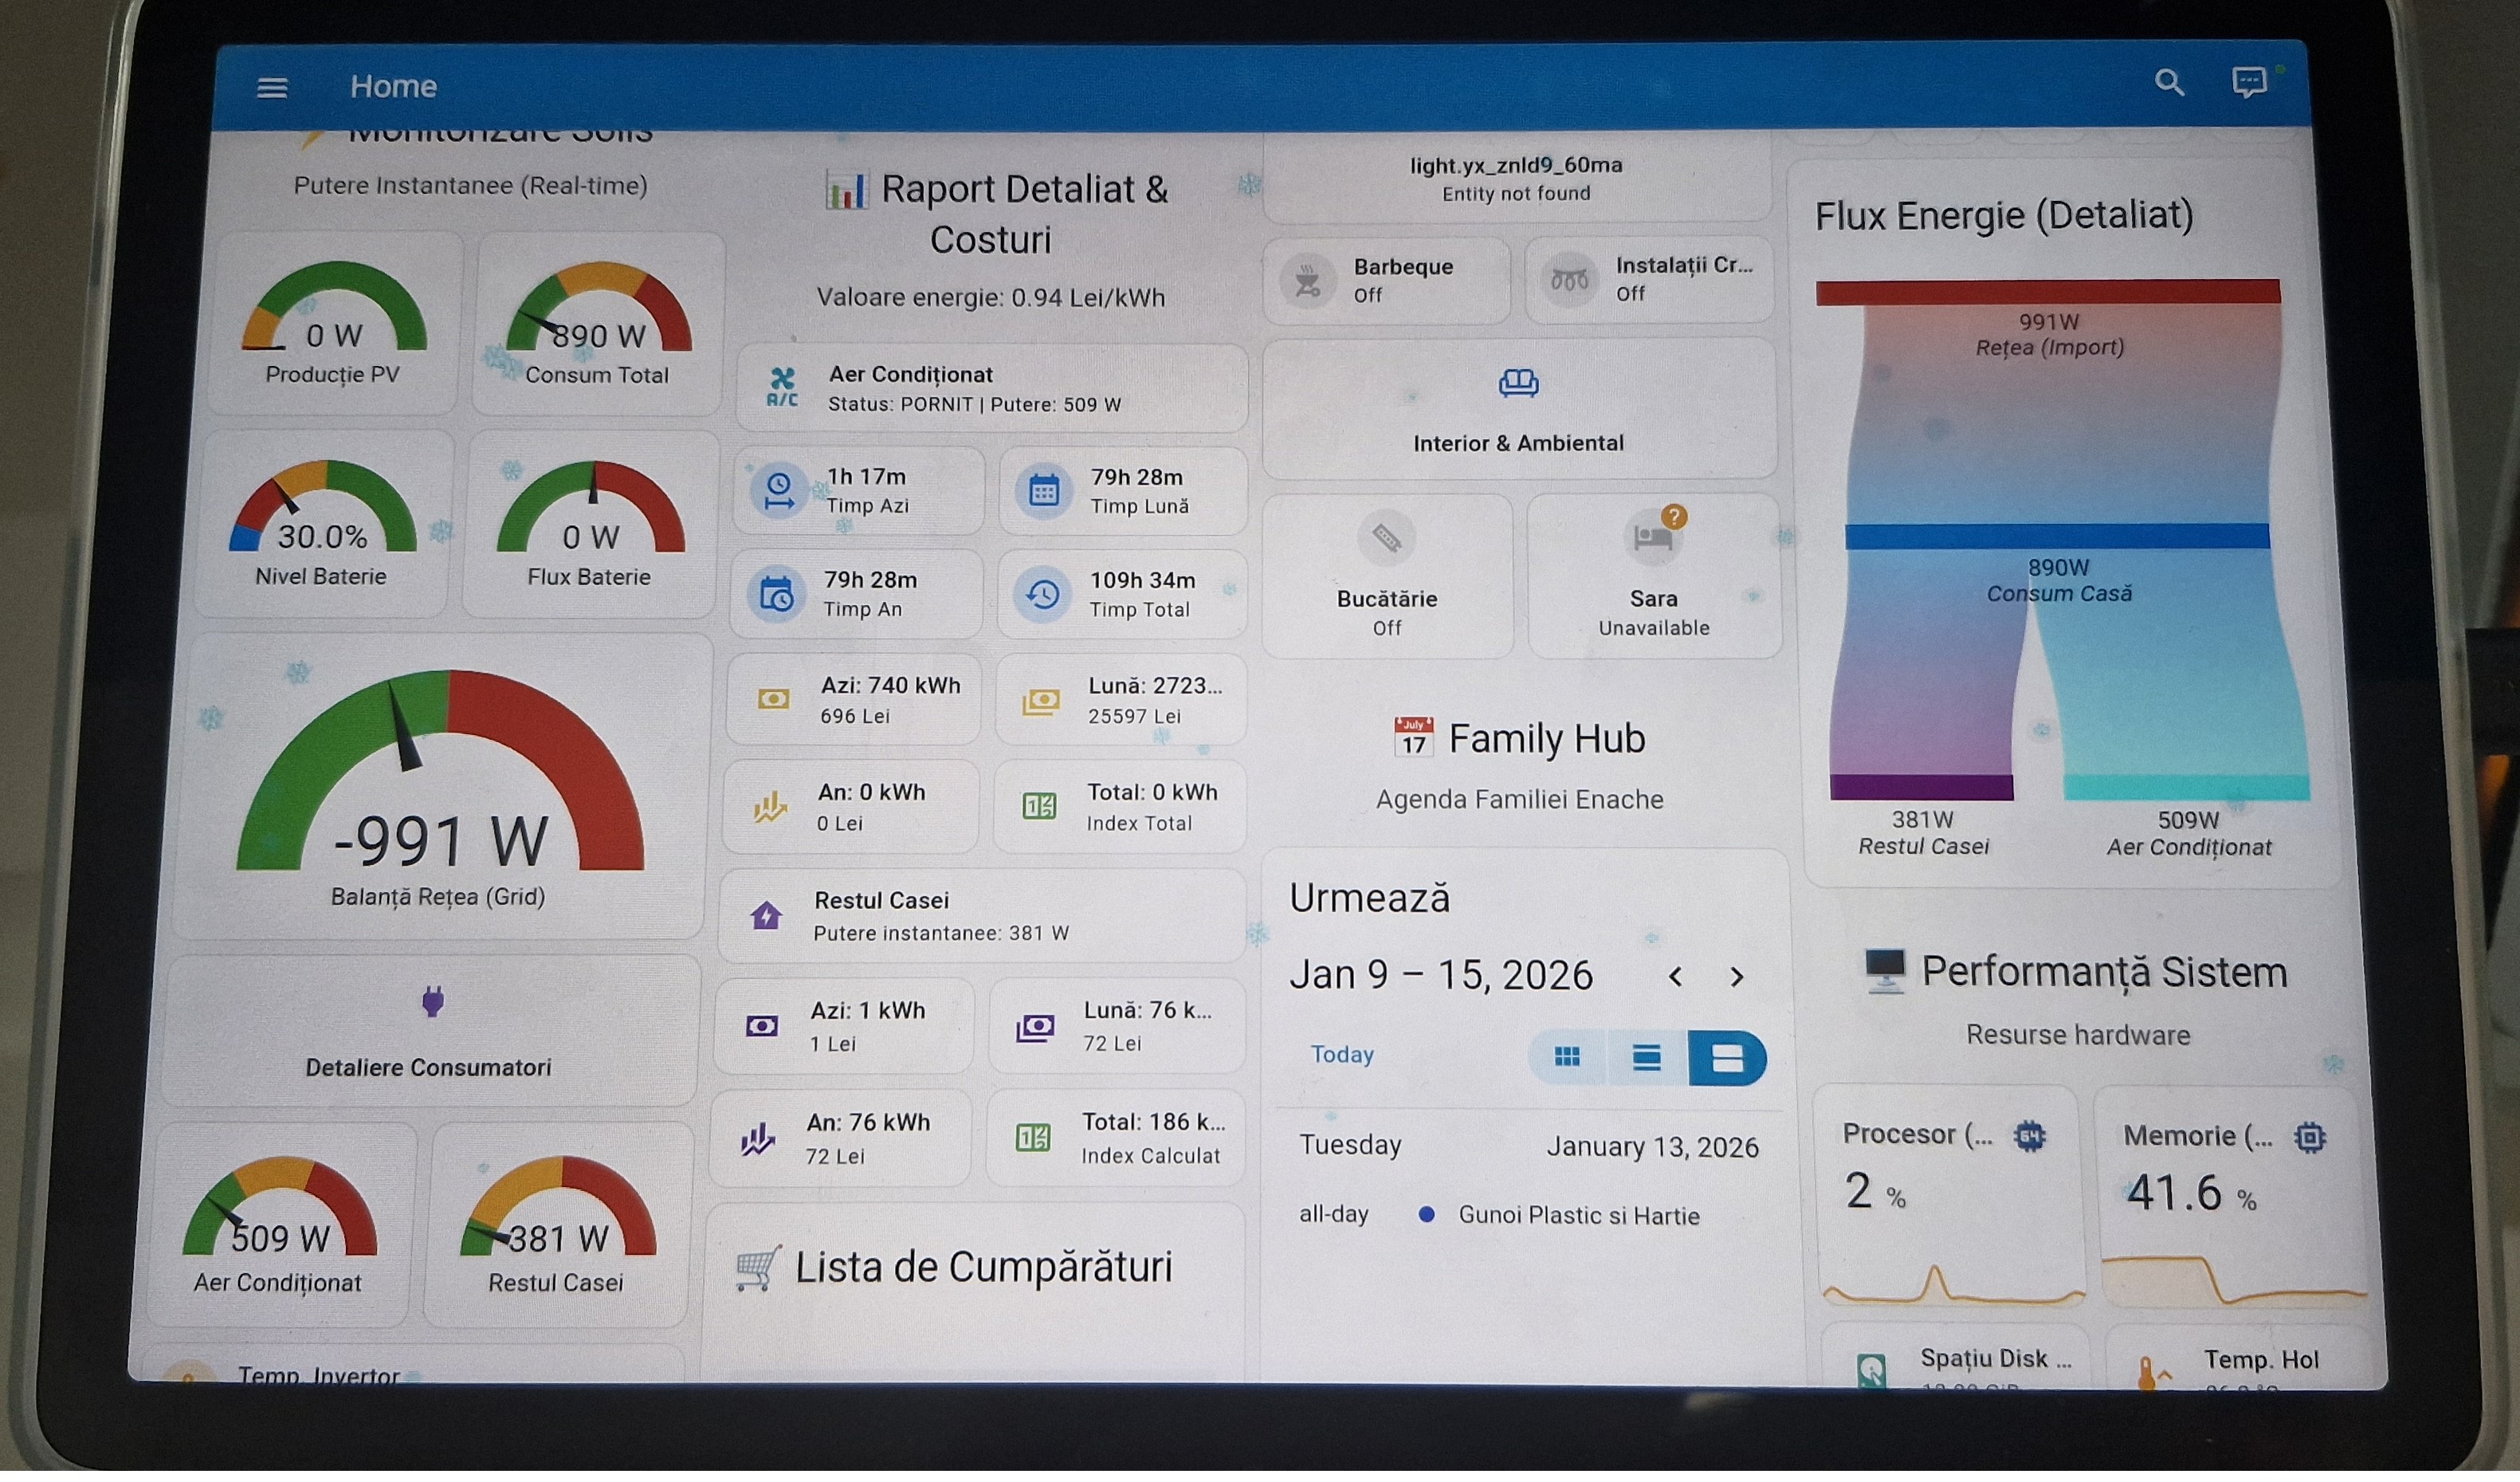Click the Aer Conditionat A/C icon

tap(782, 387)
